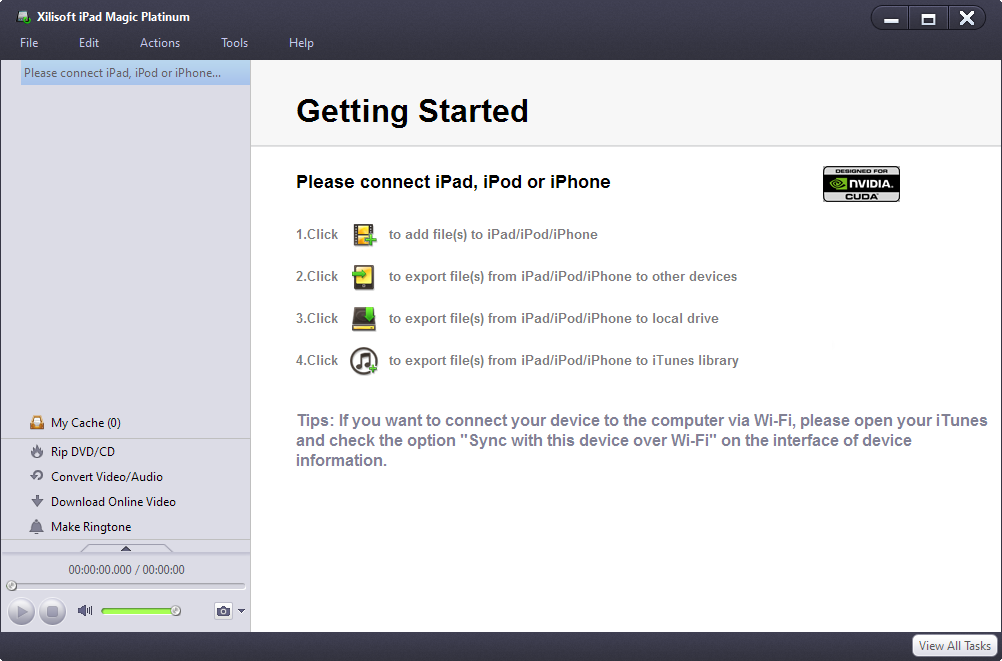Image resolution: width=1002 pixels, height=661 pixels.
Task: Open the Tools menu
Action: pyautogui.click(x=235, y=43)
